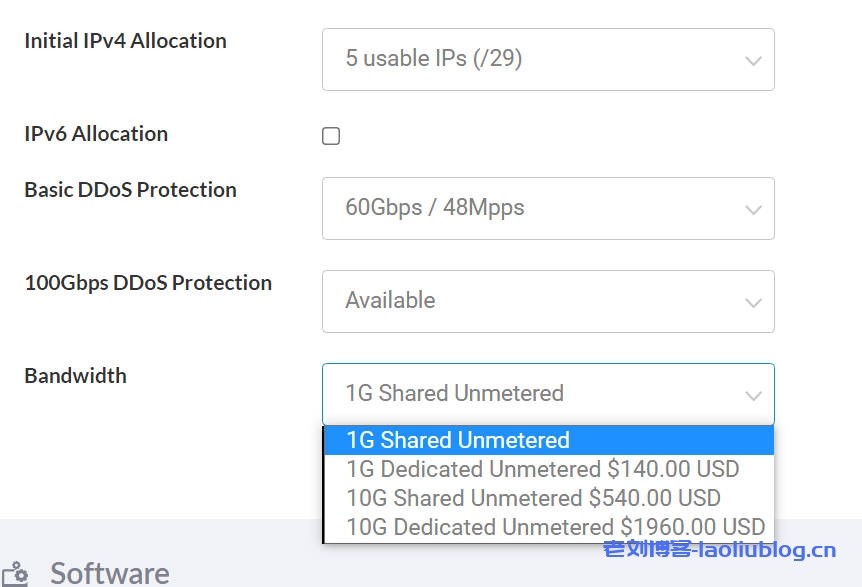This screenshot has height=587, width=862.
Task: Open the Basic DDoS Protection dropdown
Action: point(547,208)
